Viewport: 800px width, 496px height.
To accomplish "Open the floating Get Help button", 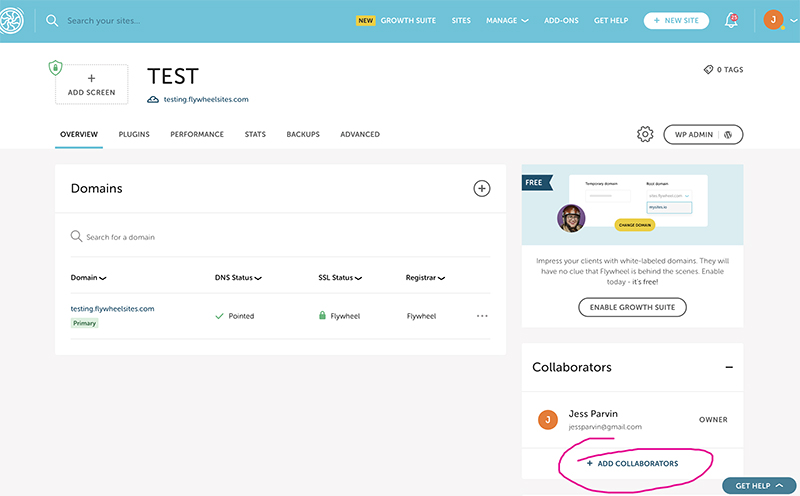I will click(x=759, y=486).
